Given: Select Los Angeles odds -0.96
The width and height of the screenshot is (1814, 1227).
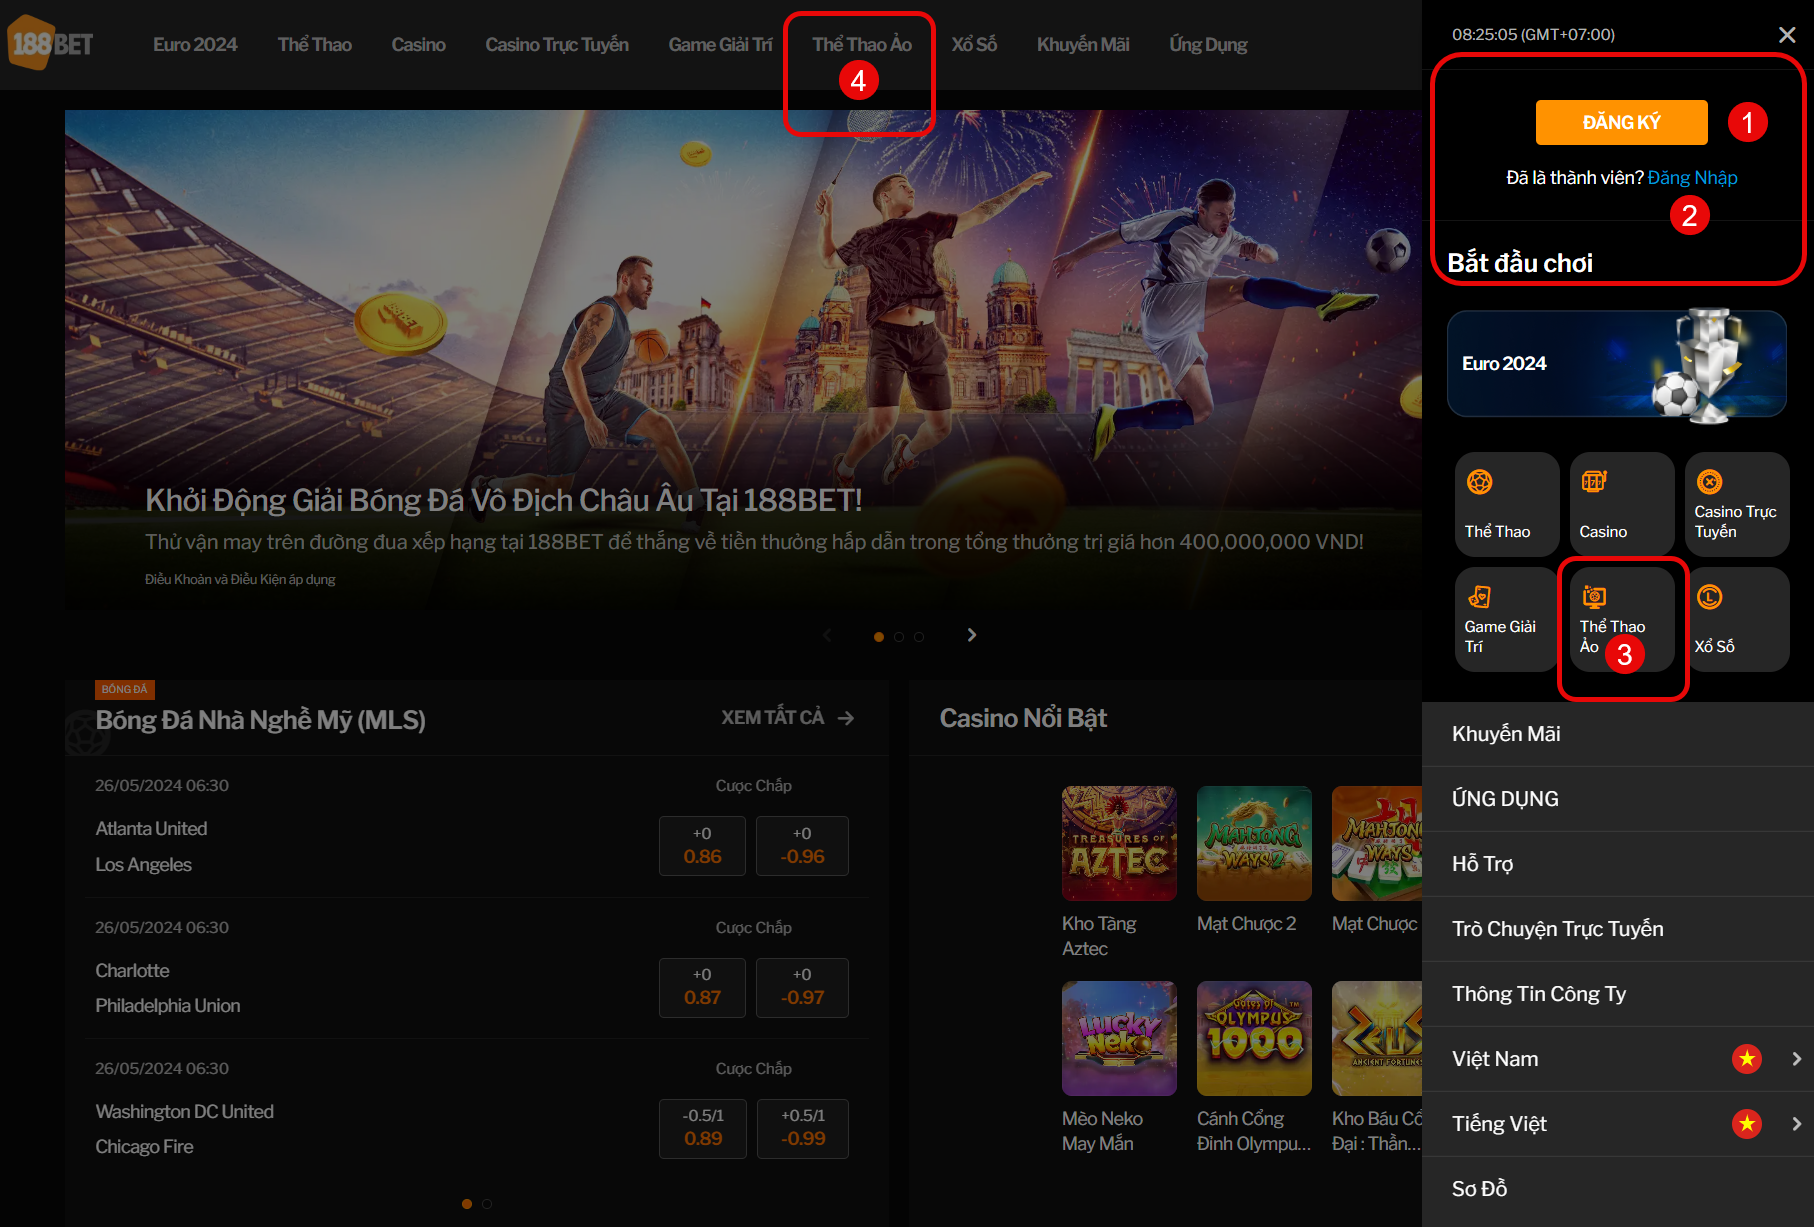Looking at the screenshot, I should pos(802,846).
